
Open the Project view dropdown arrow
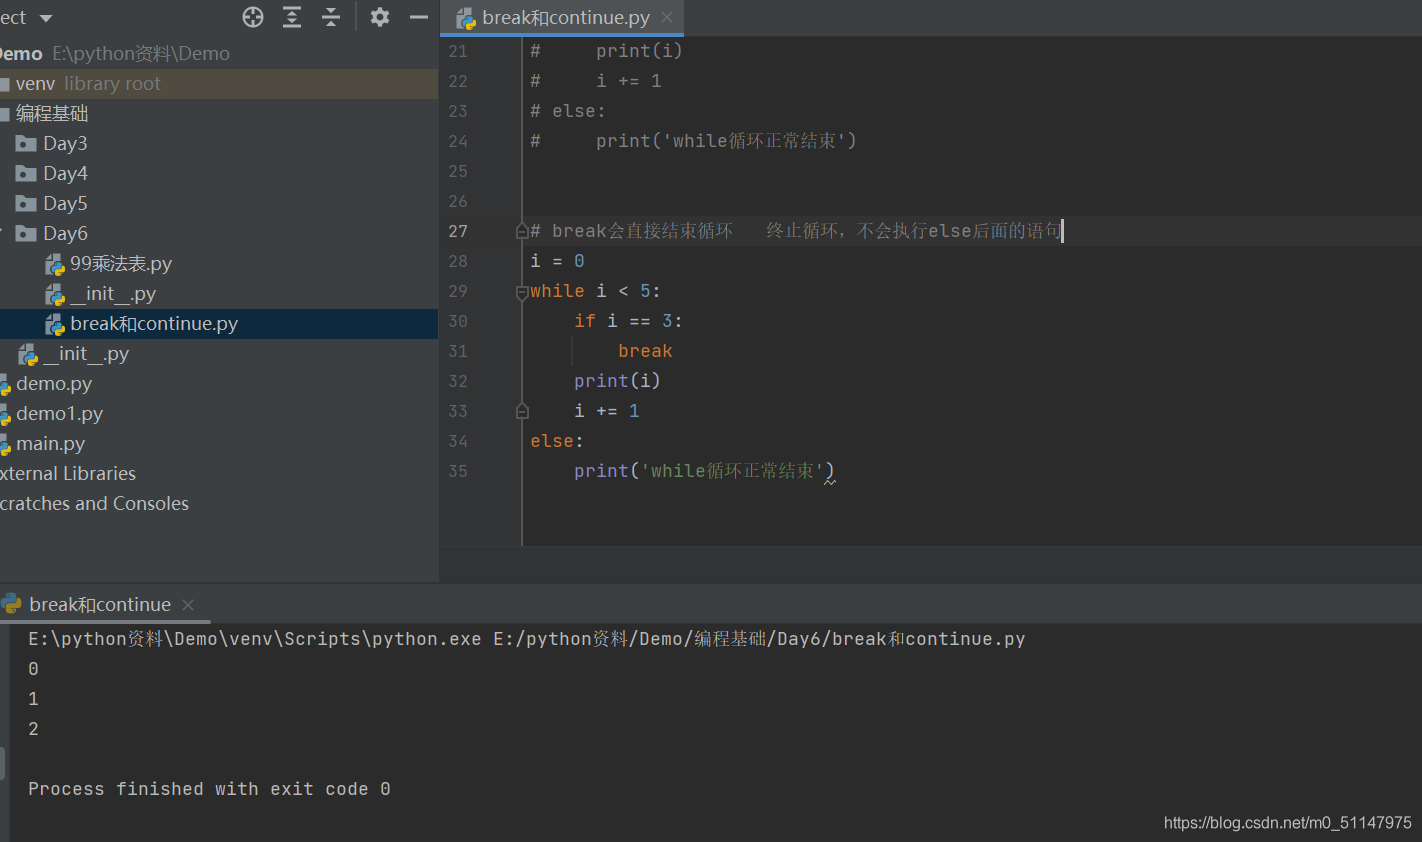(x=45, y=18)
